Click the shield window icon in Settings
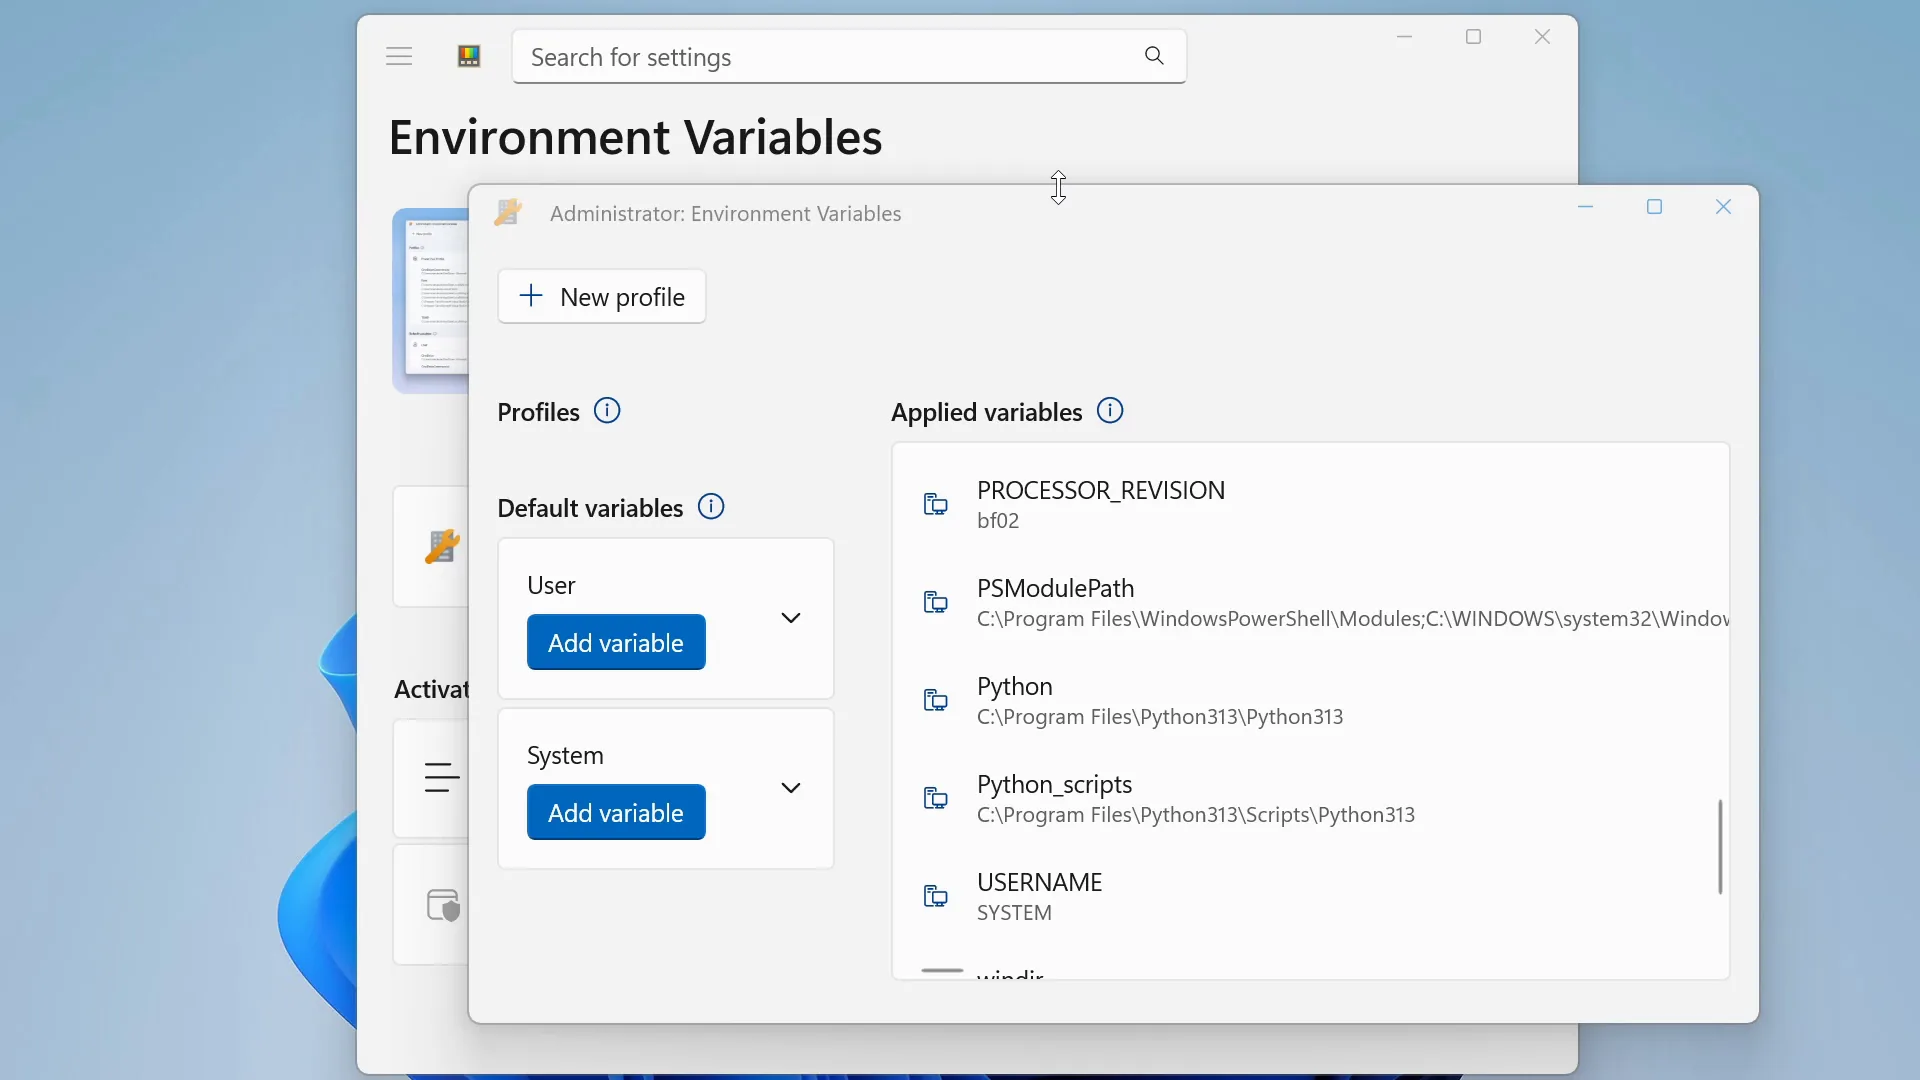1920x1080 pixels. coord(443,905)
